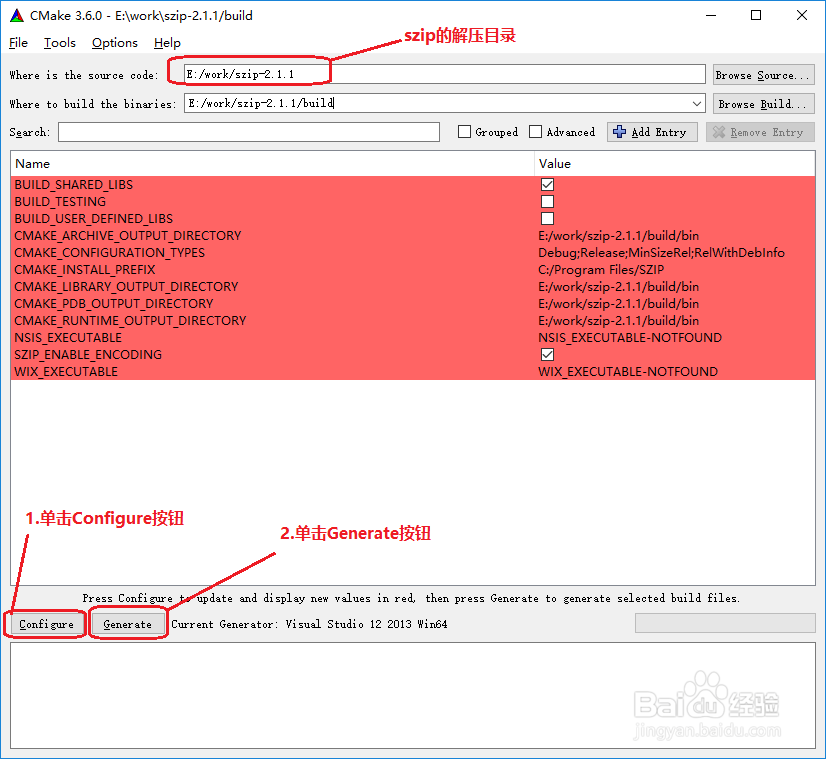Edit the CMAKE_RUNTIME_OUTPUT_DIRECTORY path value
The height and width of the screenshot is (759, 826).
click(x=618, y=320)
